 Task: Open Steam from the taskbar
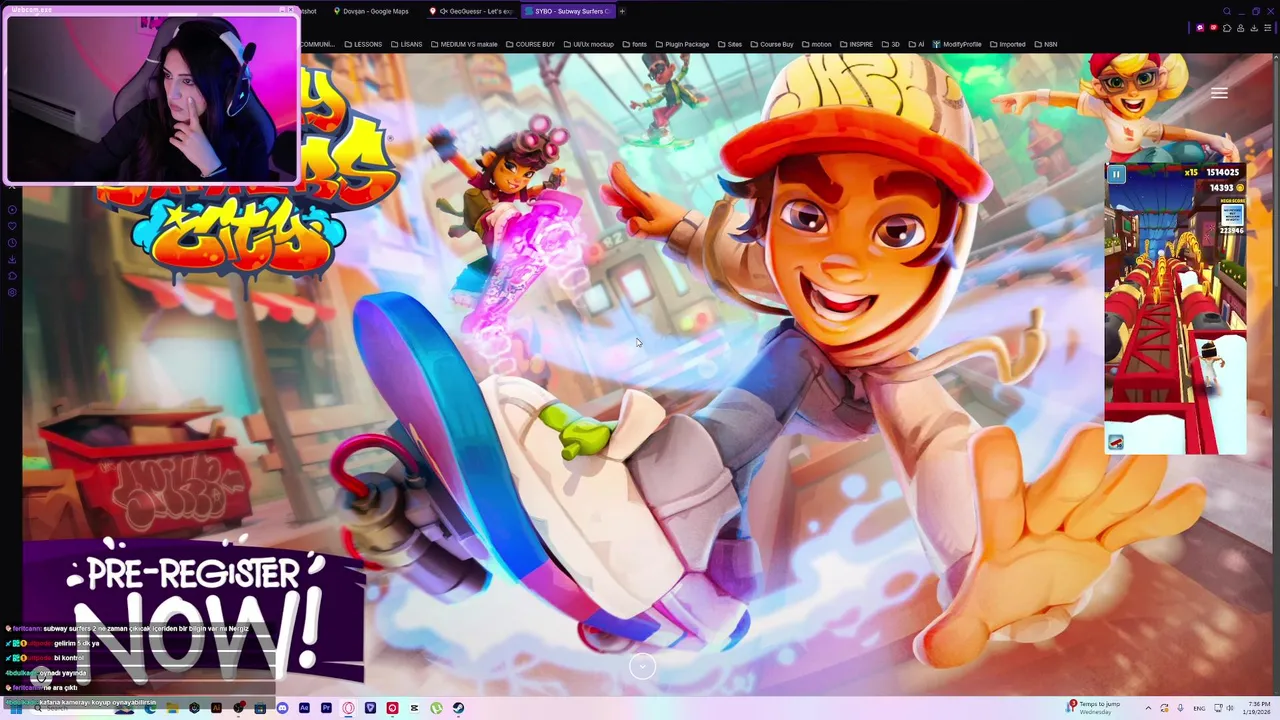458,708
